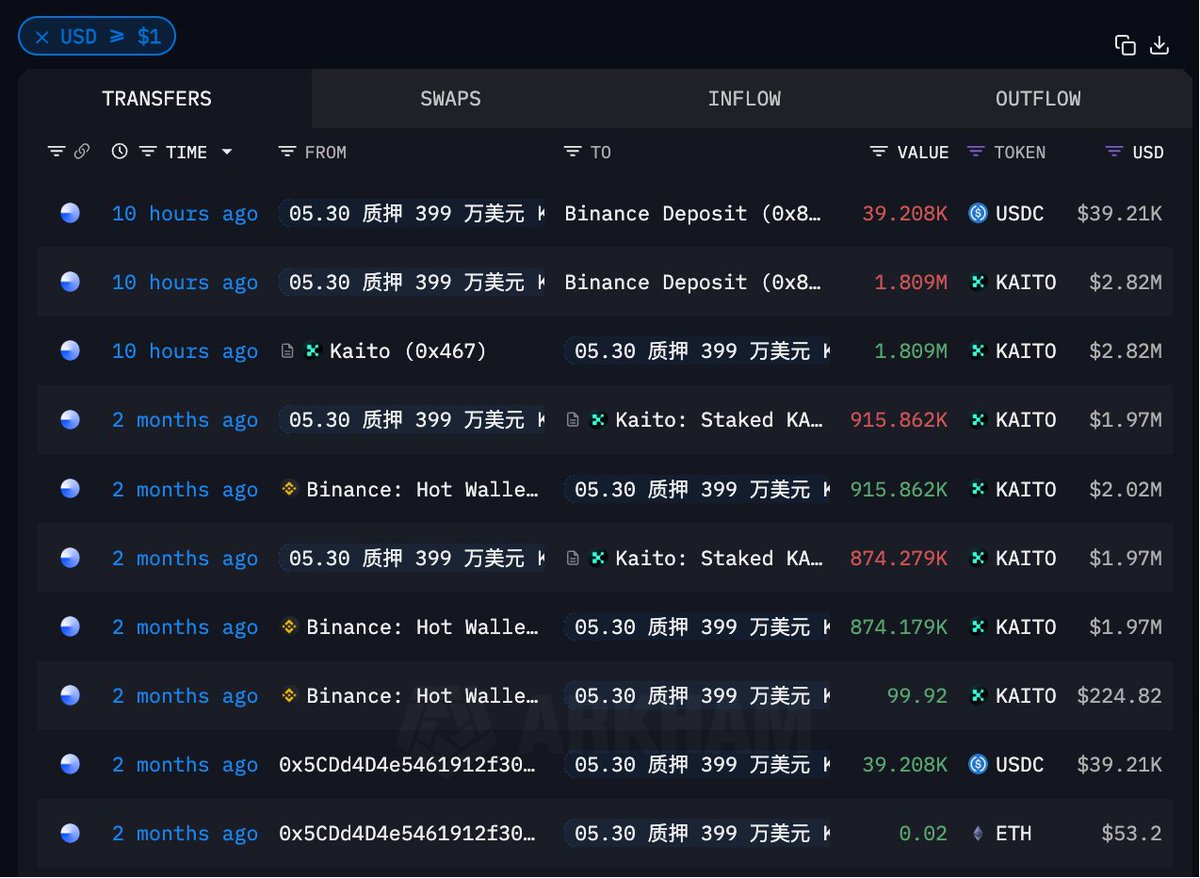
Task: Switch to the INFLOW tab
Action: point(744,99)
